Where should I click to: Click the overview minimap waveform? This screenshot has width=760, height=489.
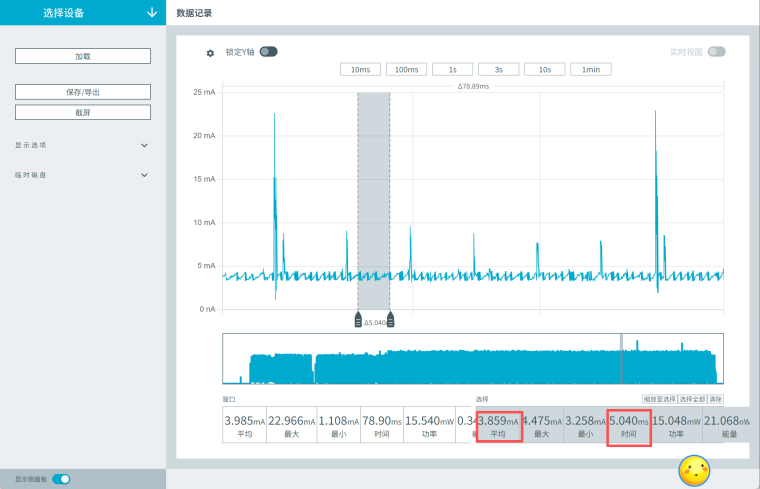point(473,359)
